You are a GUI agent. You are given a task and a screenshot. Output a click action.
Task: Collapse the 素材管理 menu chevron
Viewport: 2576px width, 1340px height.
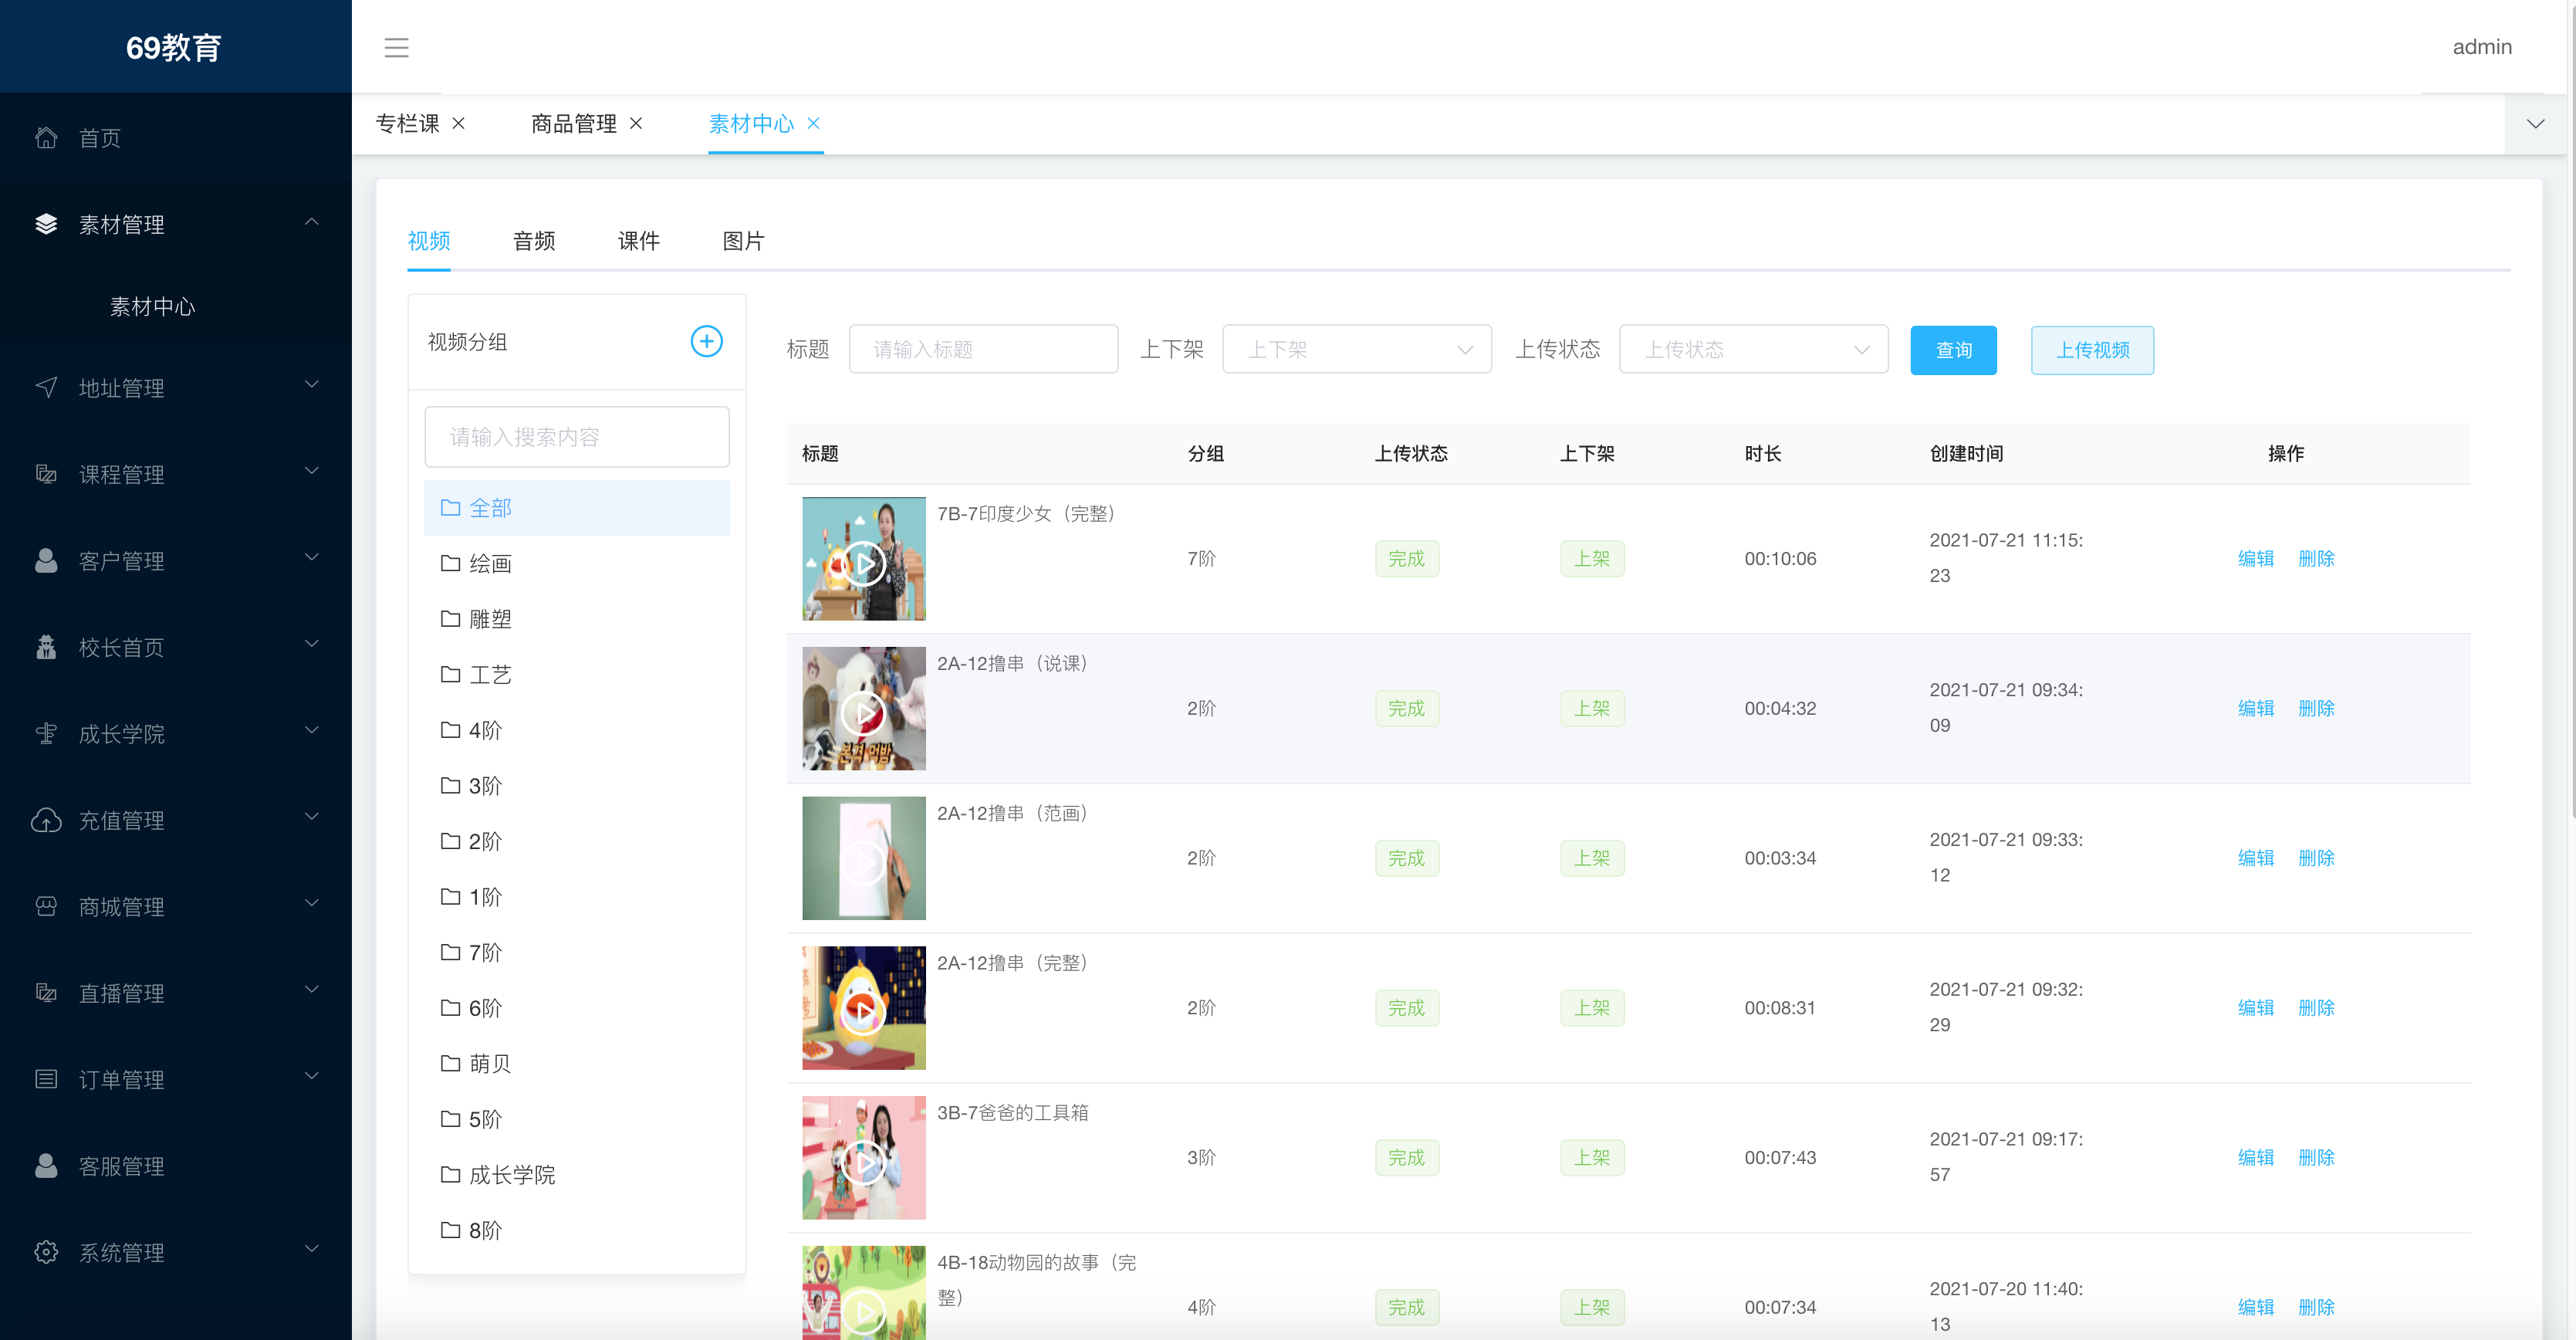(312, 222)
